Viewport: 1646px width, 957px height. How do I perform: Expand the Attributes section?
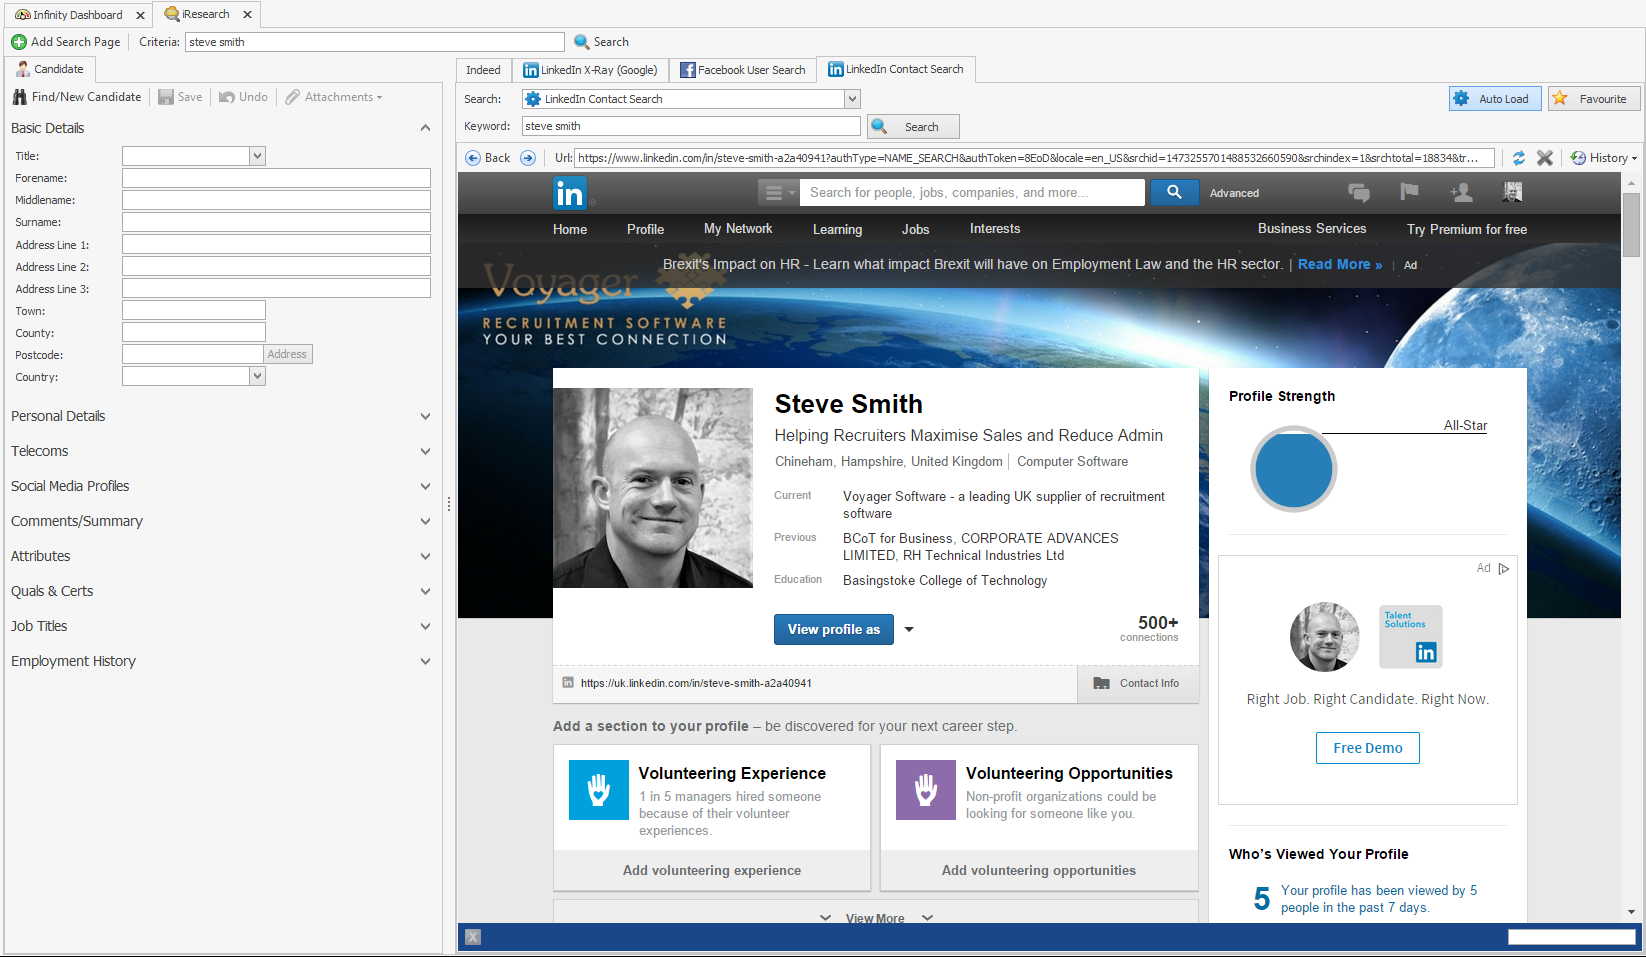[425, 556]
